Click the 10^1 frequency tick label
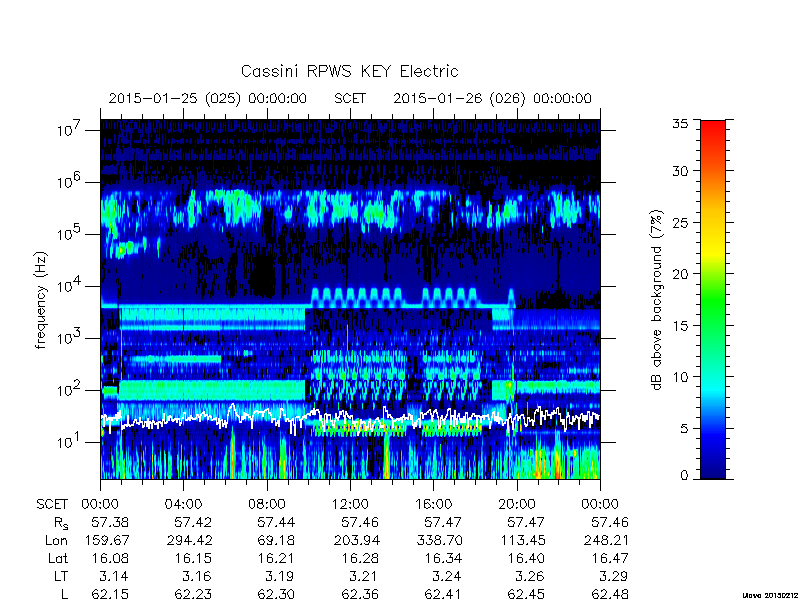The height and width of the screenshot is (600, 800). click(69, 442)
